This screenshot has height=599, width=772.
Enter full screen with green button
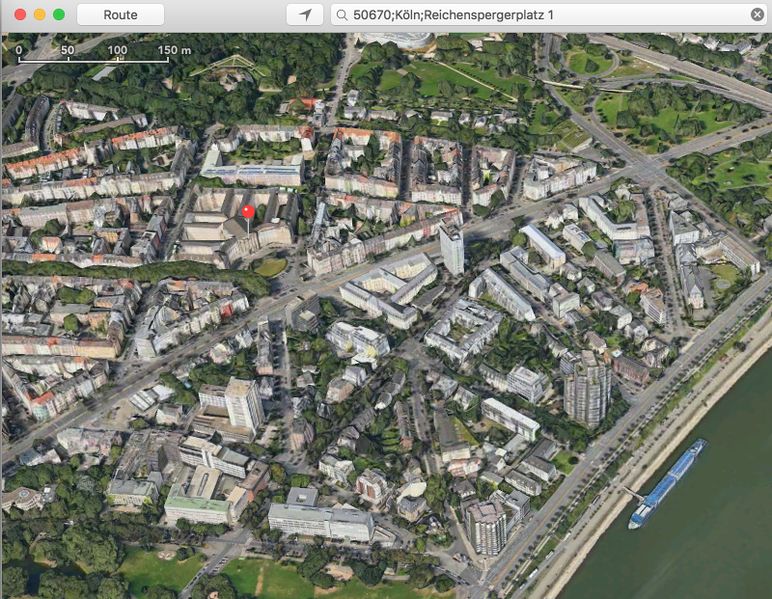point(59,15)
